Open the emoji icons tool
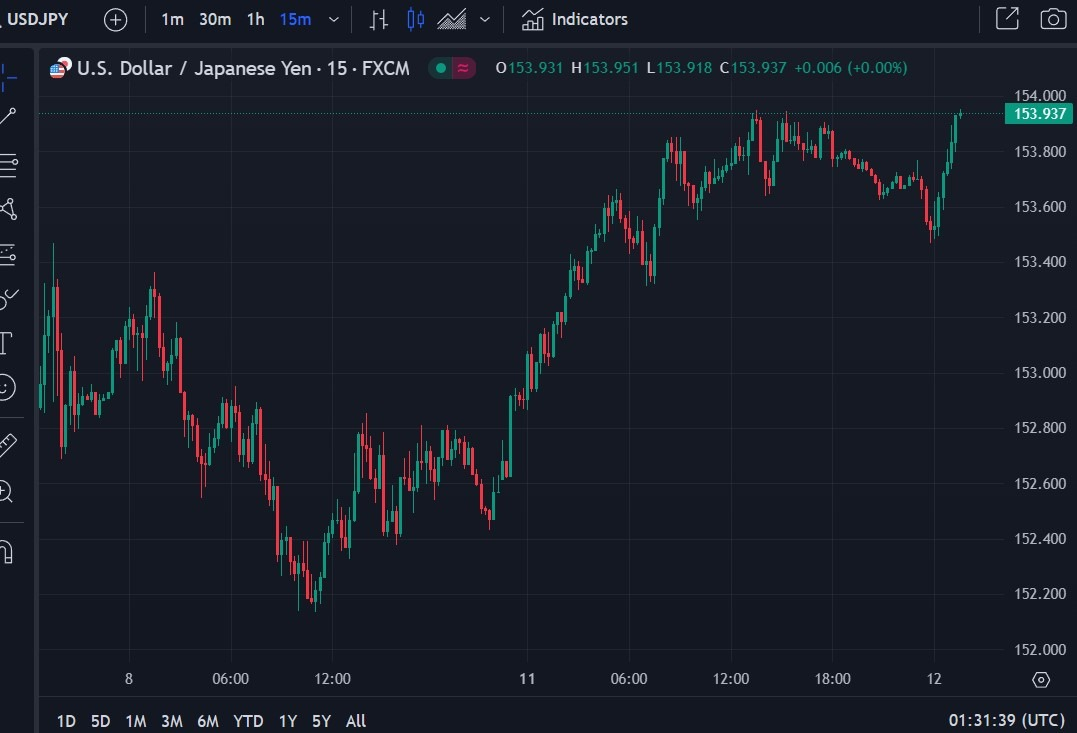The height and width of the screenshot is (733, 1077). pyautogui.click(x=6, y=387)
